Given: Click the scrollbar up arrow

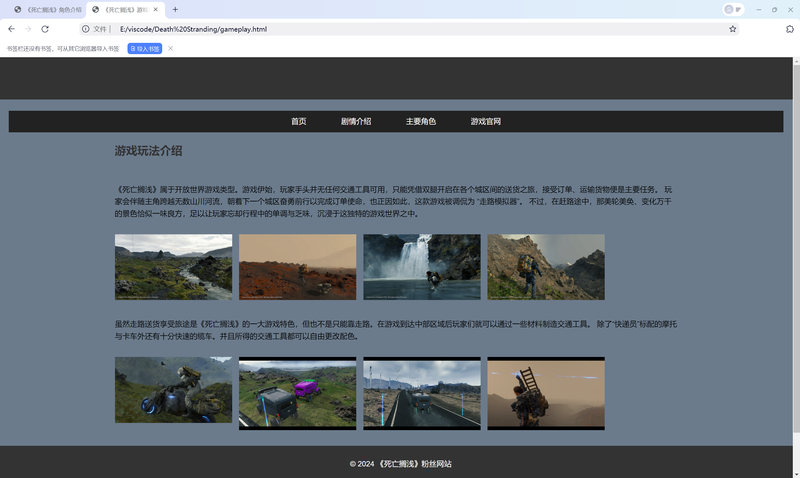Looking at the screenshot, I should coord(796,61).
